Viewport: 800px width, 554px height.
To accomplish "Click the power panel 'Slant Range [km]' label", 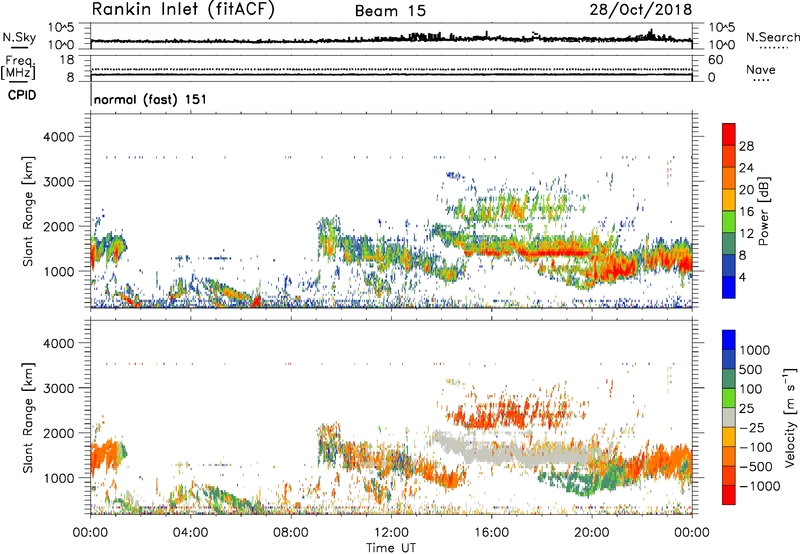I will pos(28,211).
